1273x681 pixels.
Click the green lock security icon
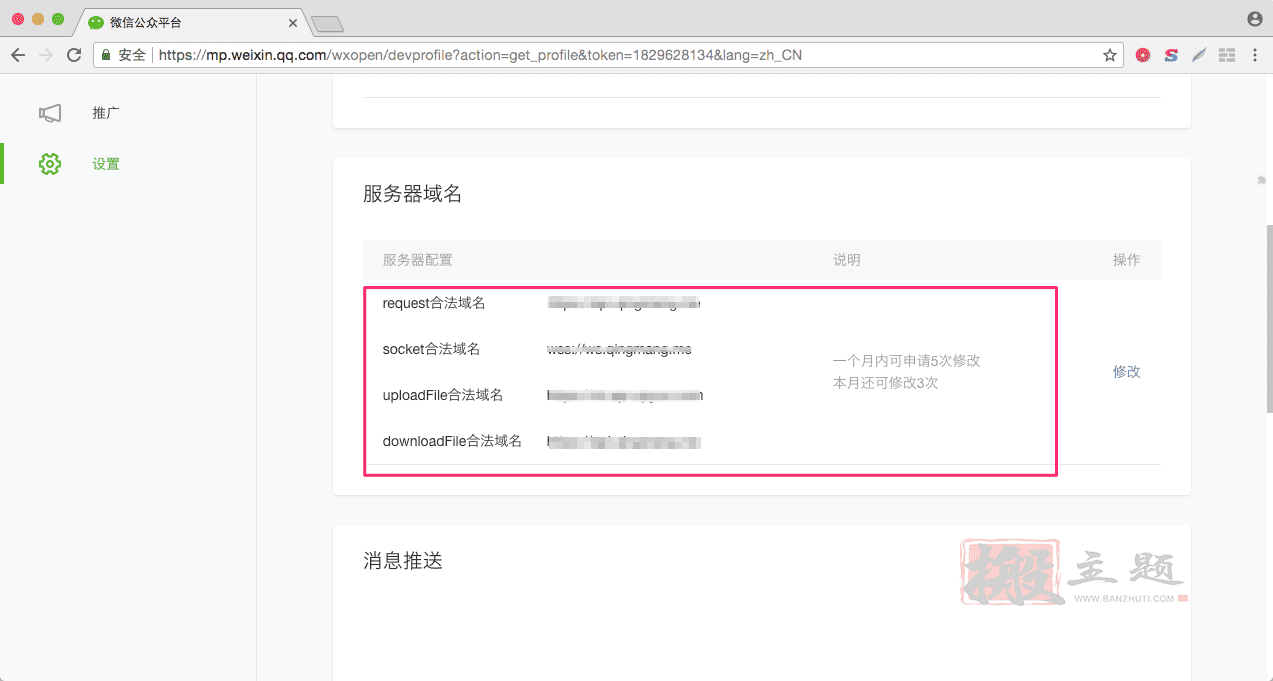tap(106, 55)
